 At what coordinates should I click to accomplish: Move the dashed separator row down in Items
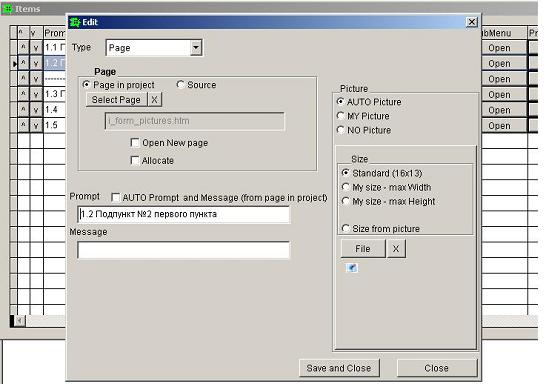[x=36, y=79]
